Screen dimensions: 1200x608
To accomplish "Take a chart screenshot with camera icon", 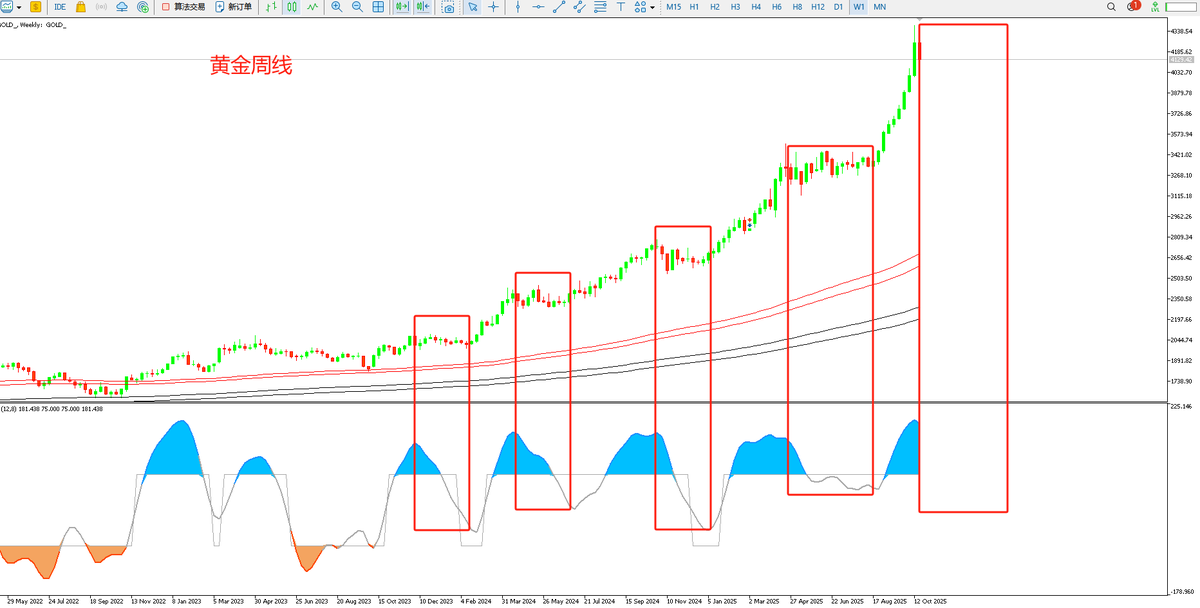I will (x=449, y=7).
